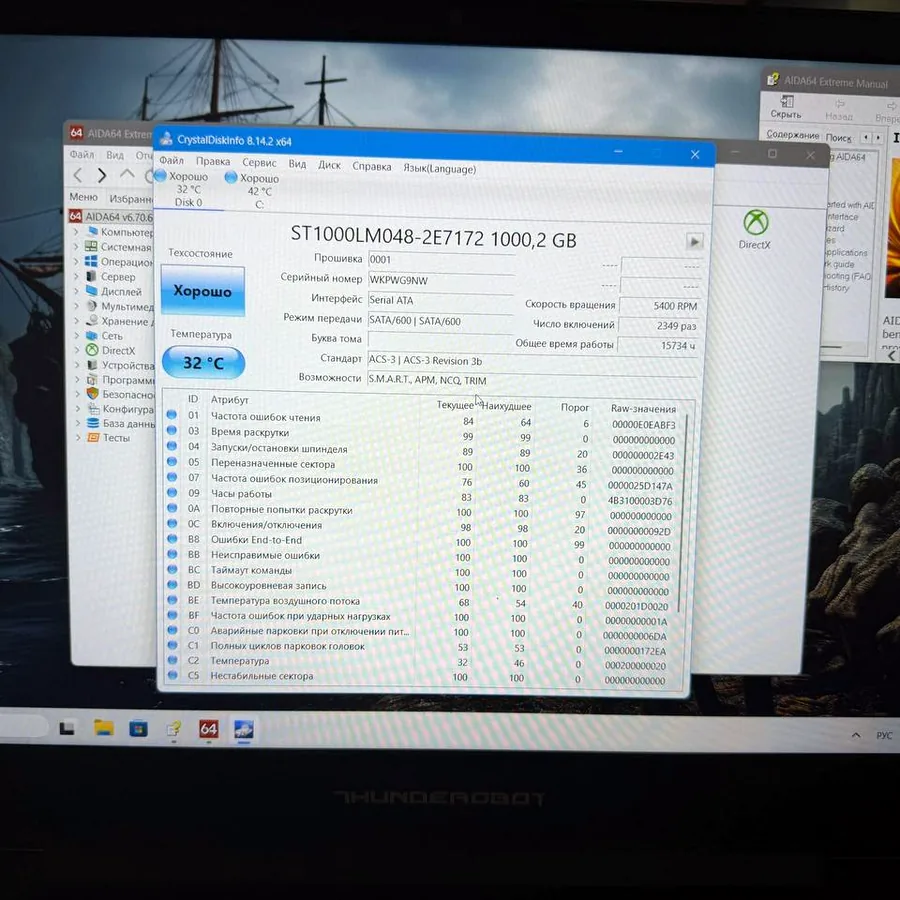Open the Вид menu in CrystalDiskInfo
The width and height of the screenshot is (900, 900).
(297, 164)
